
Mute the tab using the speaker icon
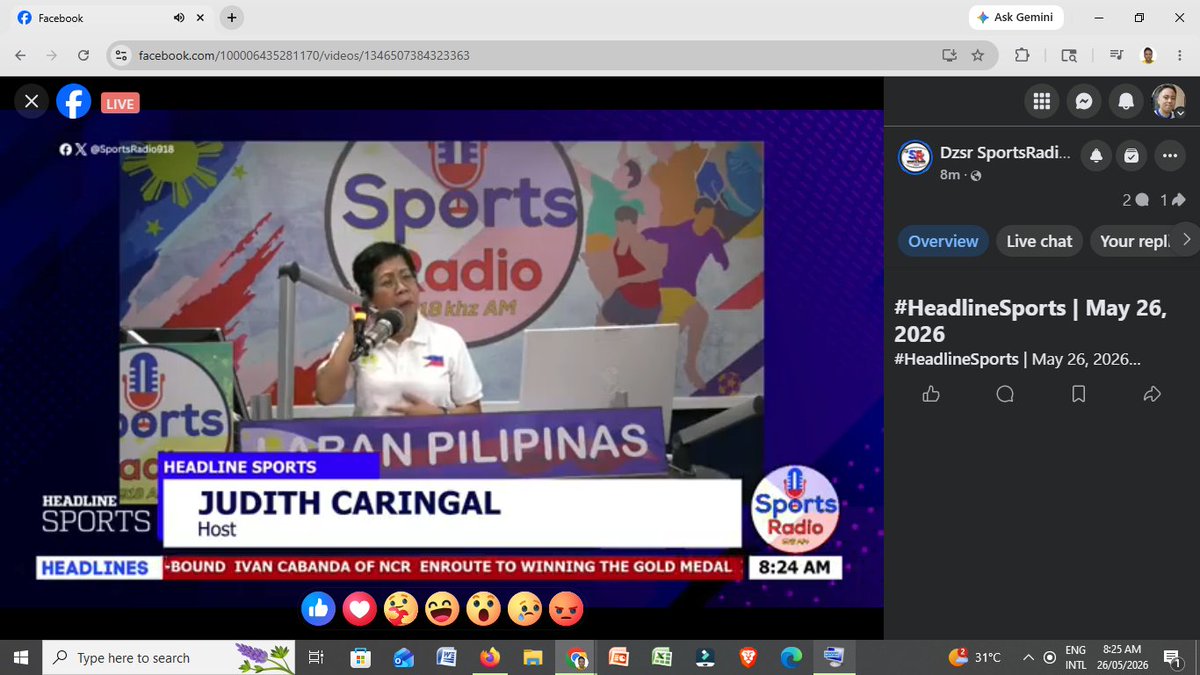click(179, 18)
